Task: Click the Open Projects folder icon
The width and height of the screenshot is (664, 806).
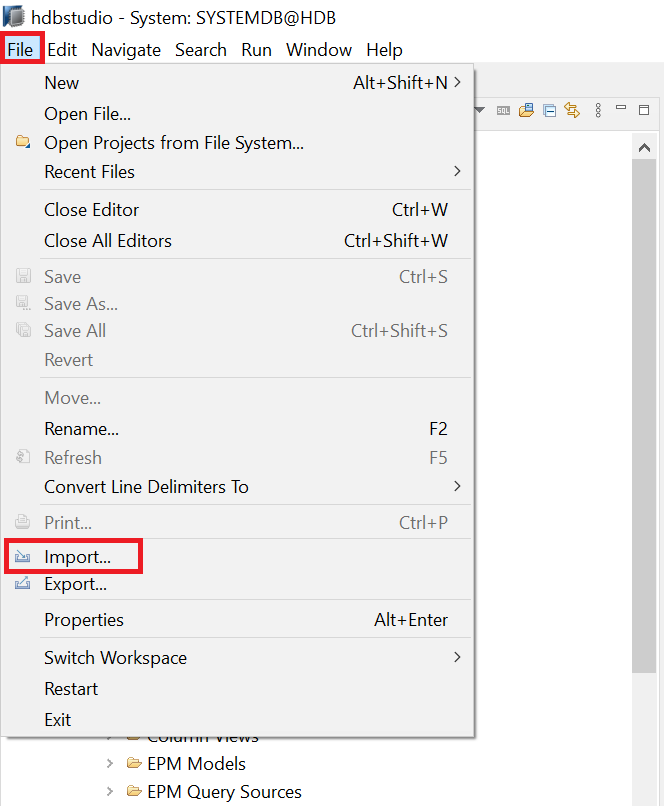Action: click(23, 143)
